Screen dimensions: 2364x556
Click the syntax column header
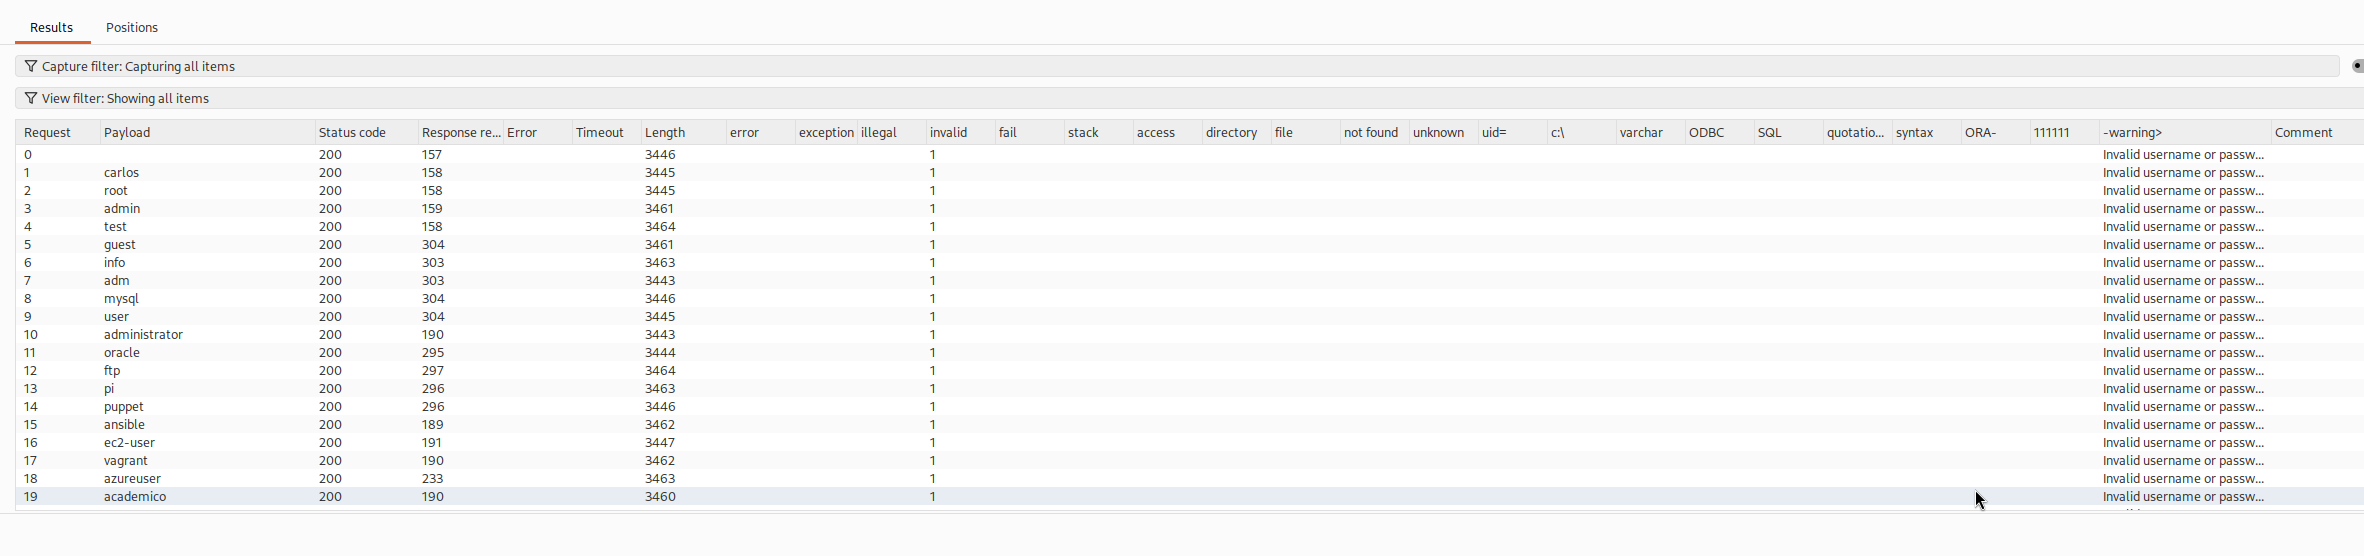point(1926,132)
